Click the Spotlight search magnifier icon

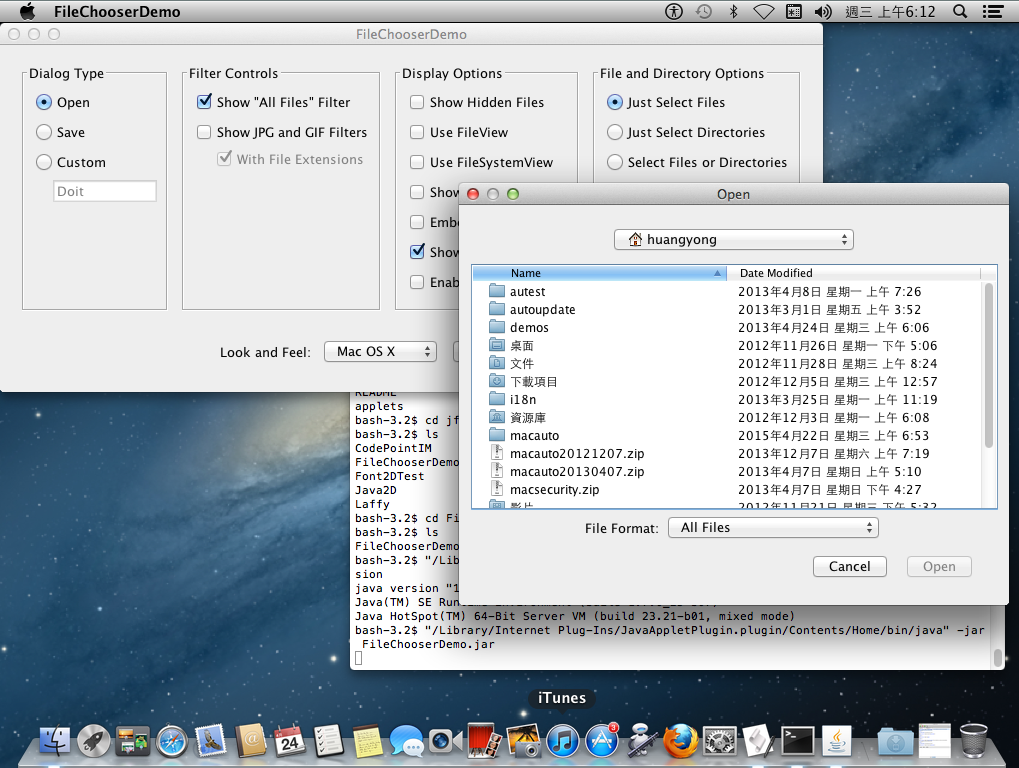coord(960,12)
